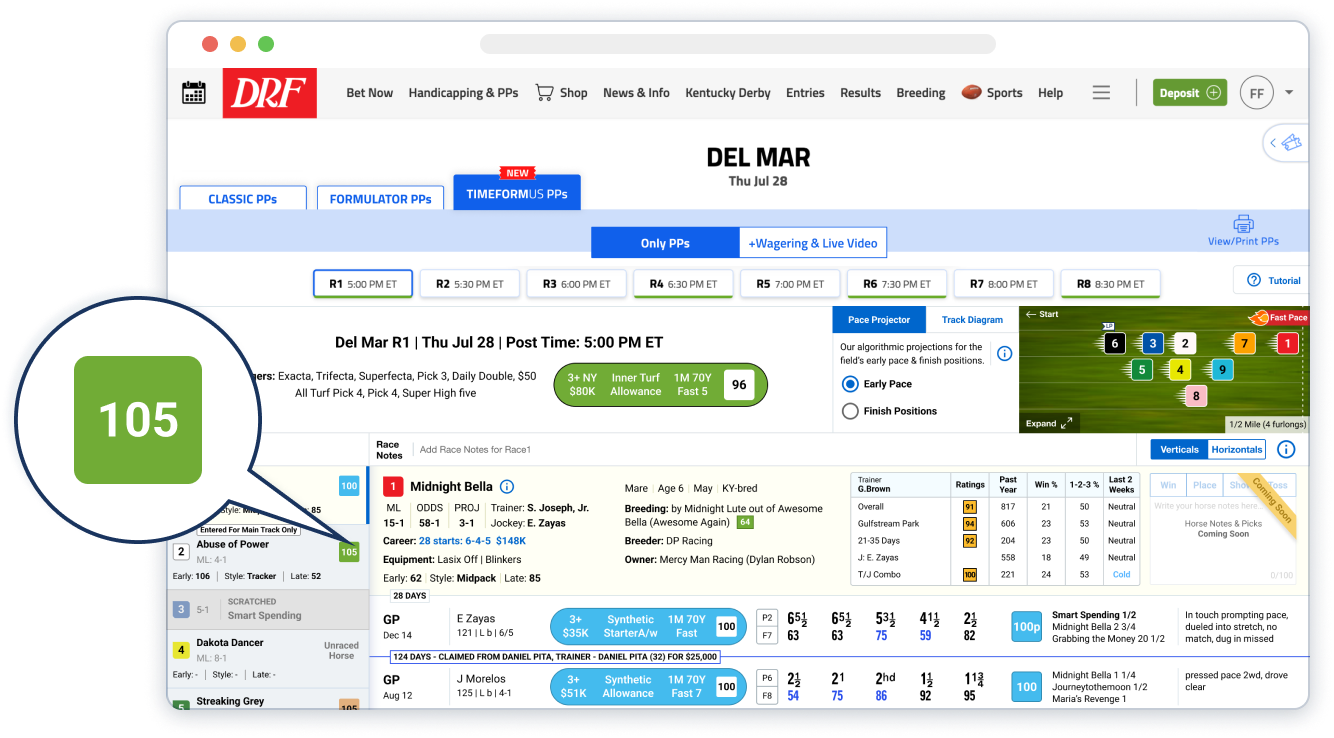The image size is (1334, 738).
Task: Select Only PPs mode
Action: [x=665, y=243]
